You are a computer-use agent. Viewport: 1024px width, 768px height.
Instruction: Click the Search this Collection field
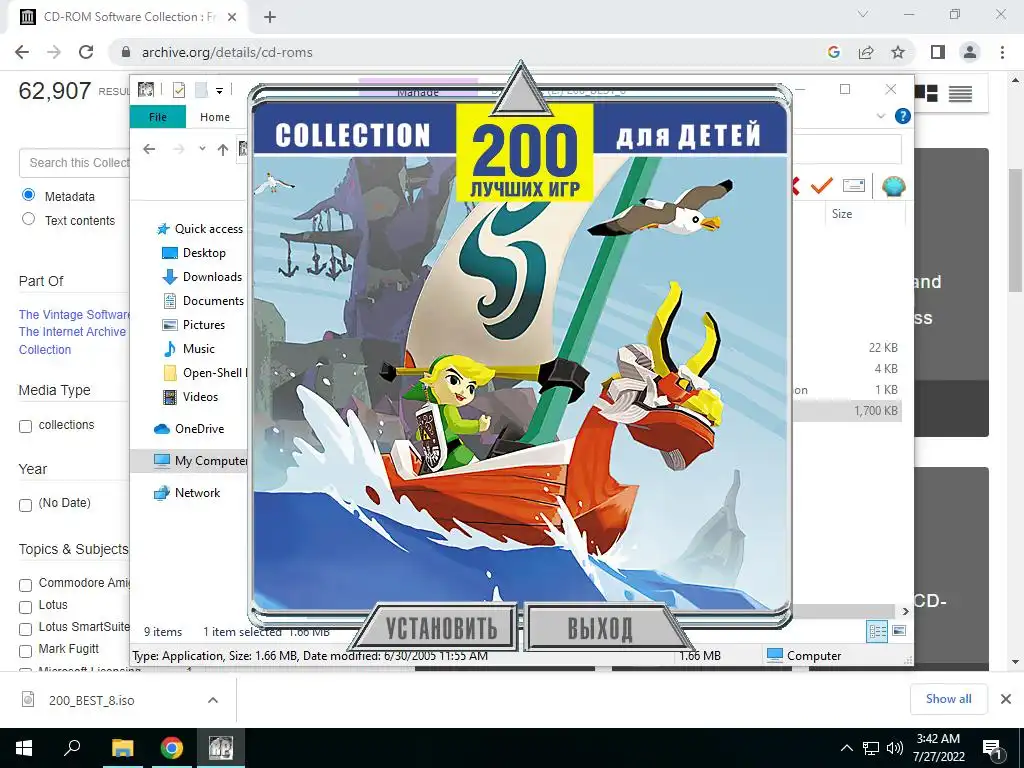pos(75,163)
